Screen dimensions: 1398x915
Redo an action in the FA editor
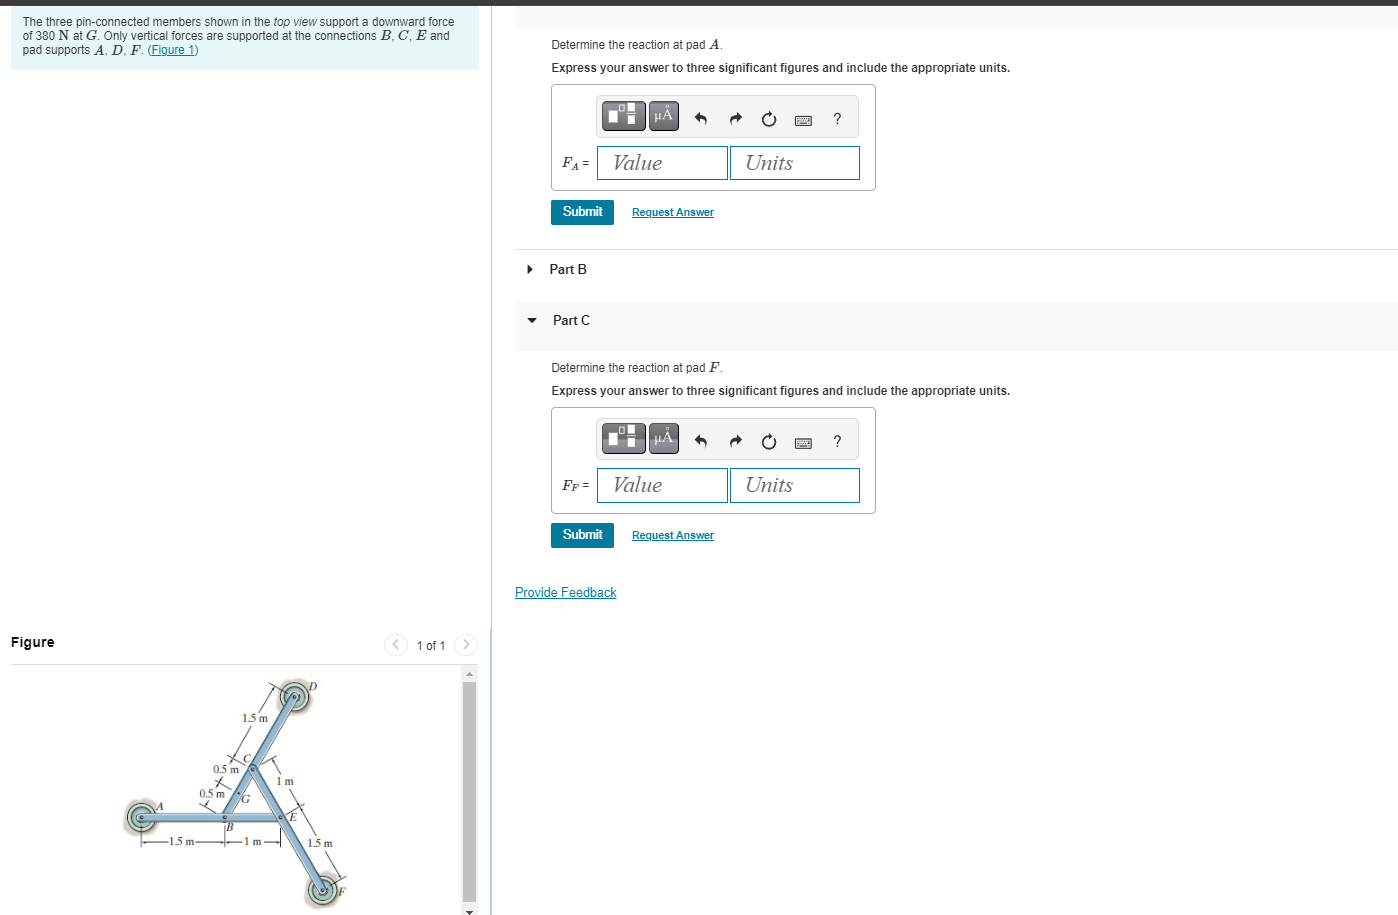pyautogui.click(x=735, y=118)
